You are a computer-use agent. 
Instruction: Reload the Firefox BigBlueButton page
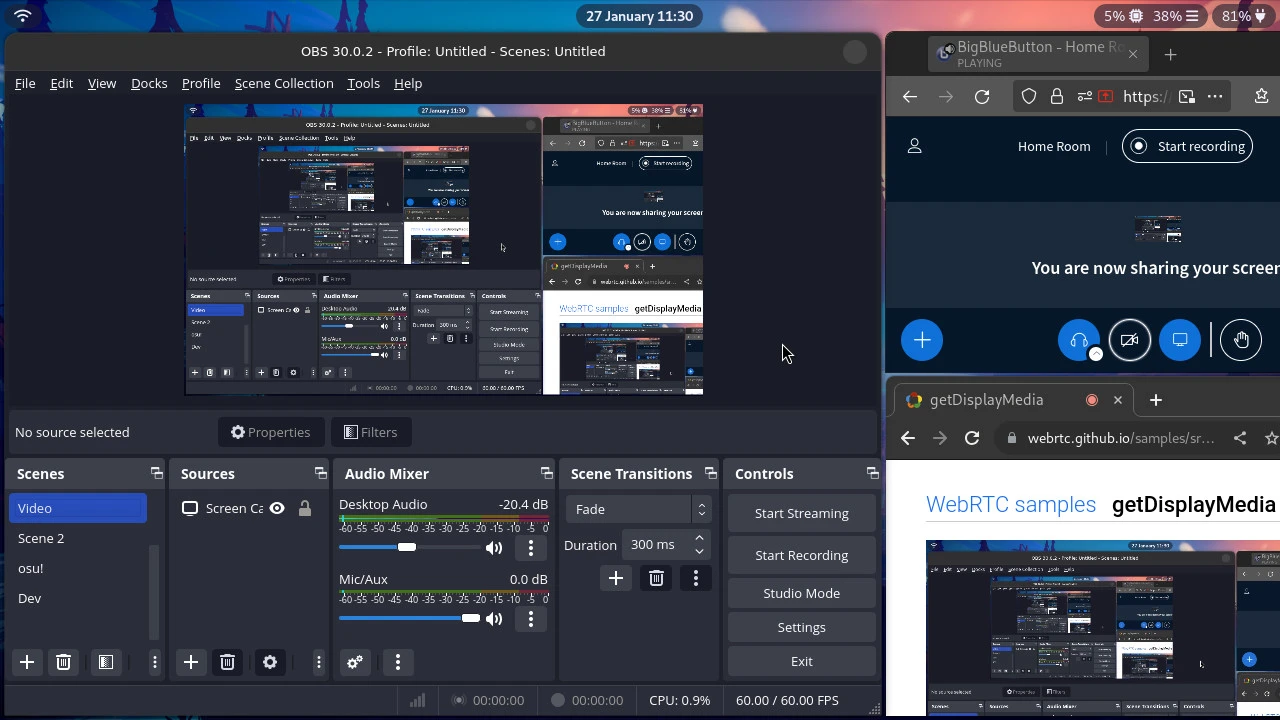point(982,96)
